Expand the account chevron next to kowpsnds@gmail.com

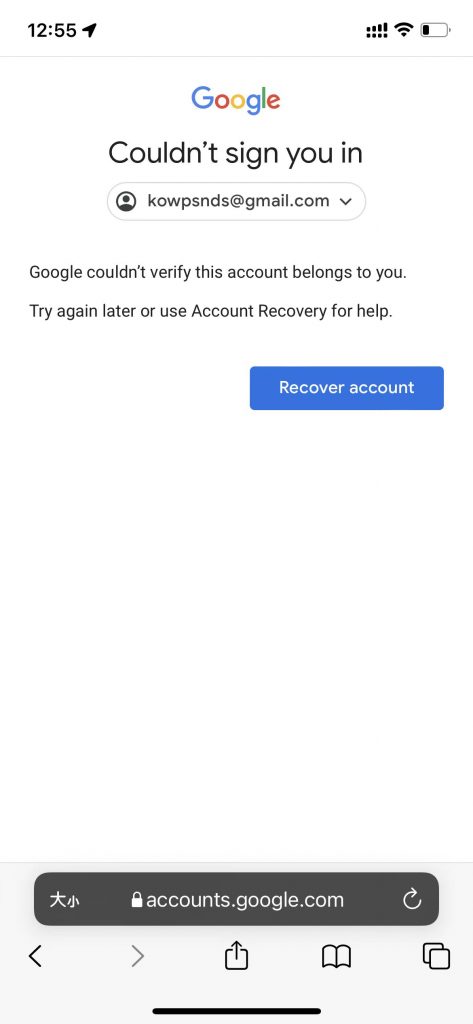346,202
